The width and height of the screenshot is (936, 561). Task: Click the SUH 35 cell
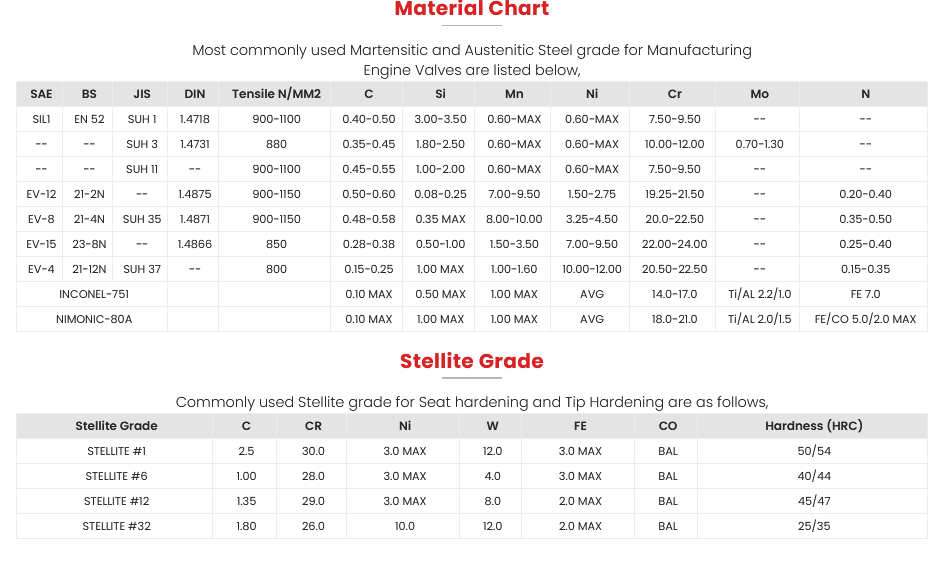click(142, 219)
